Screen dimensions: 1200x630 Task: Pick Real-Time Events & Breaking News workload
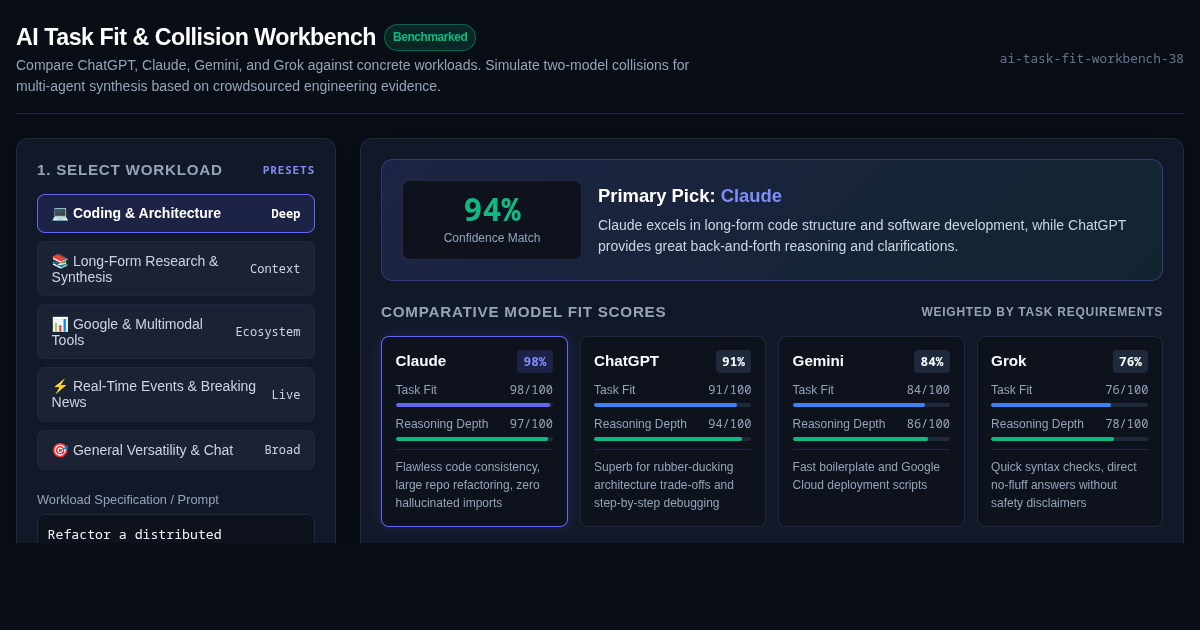pyautogui.click(x=176, y=394)
